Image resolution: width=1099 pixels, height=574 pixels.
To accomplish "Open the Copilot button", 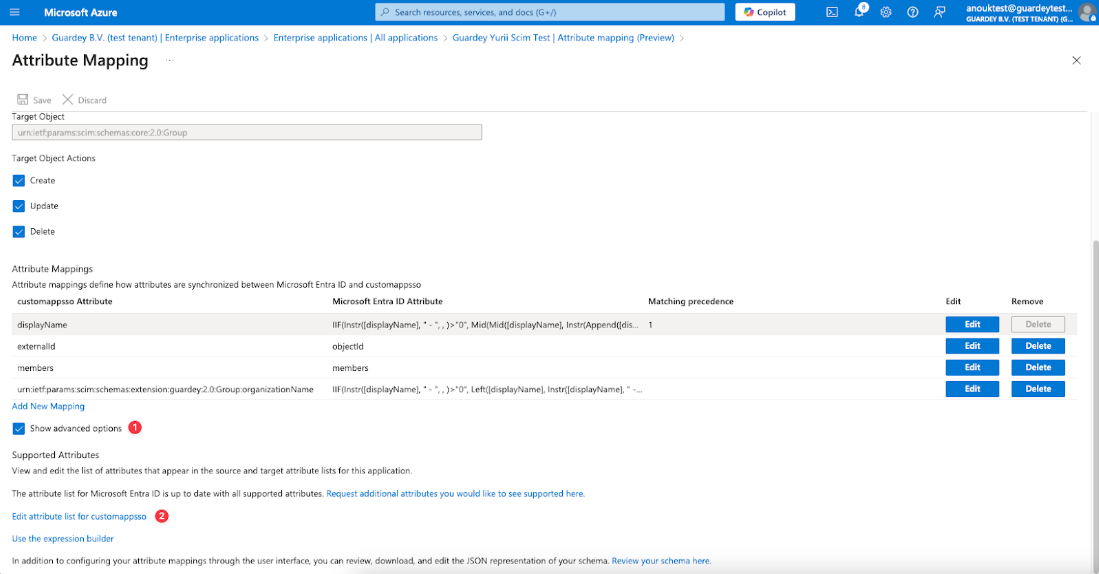I will click(766, 12).
